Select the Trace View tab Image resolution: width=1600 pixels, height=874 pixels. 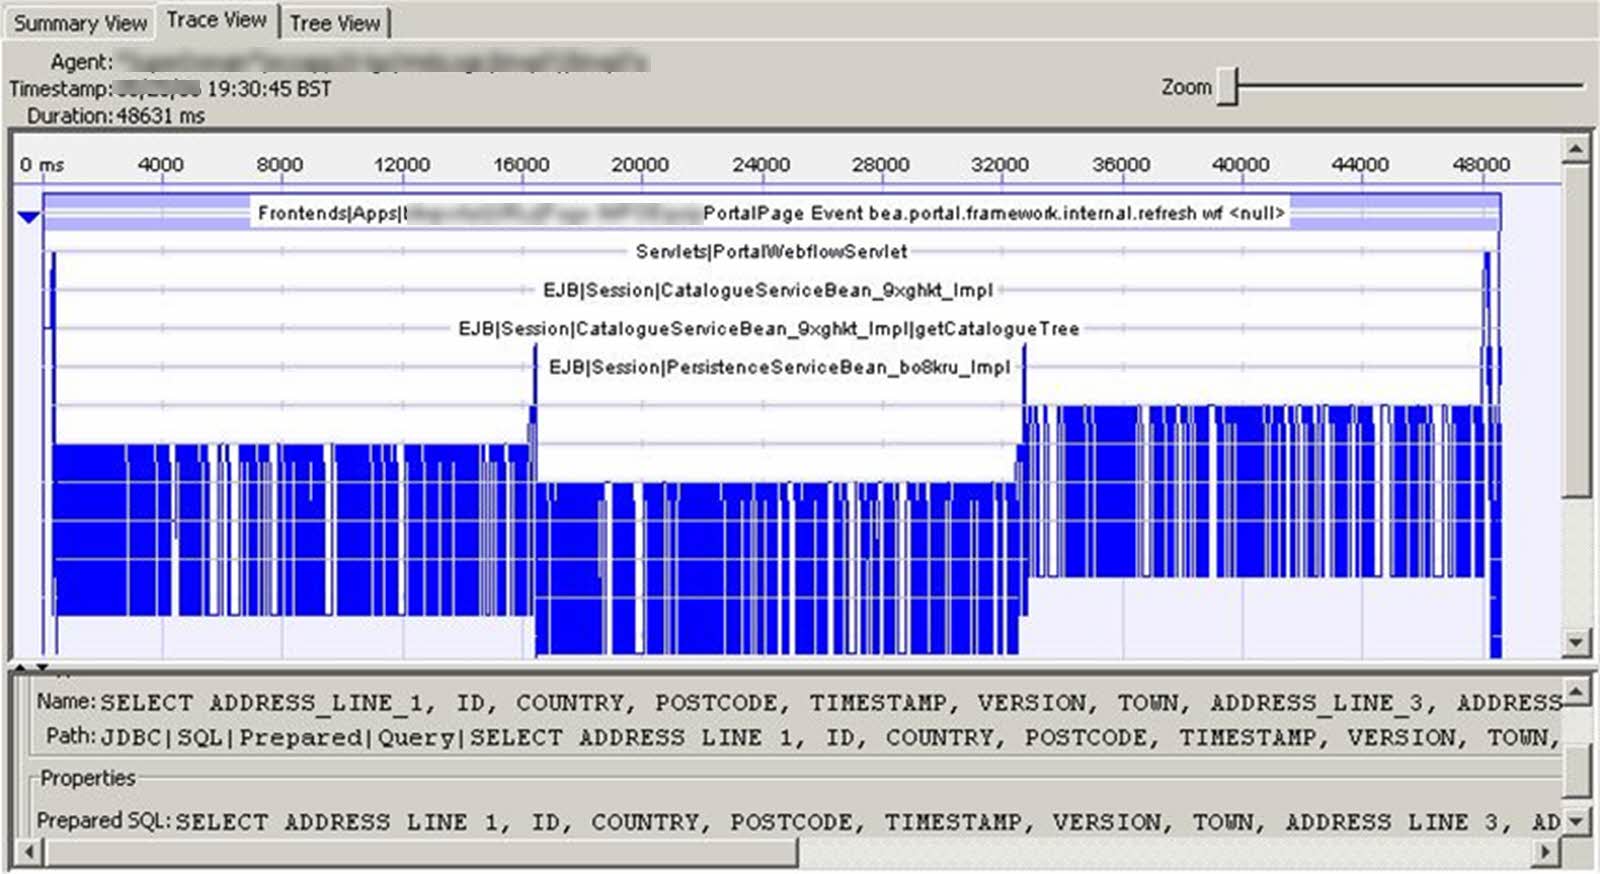pyautogui.click(x=216, y=20)
